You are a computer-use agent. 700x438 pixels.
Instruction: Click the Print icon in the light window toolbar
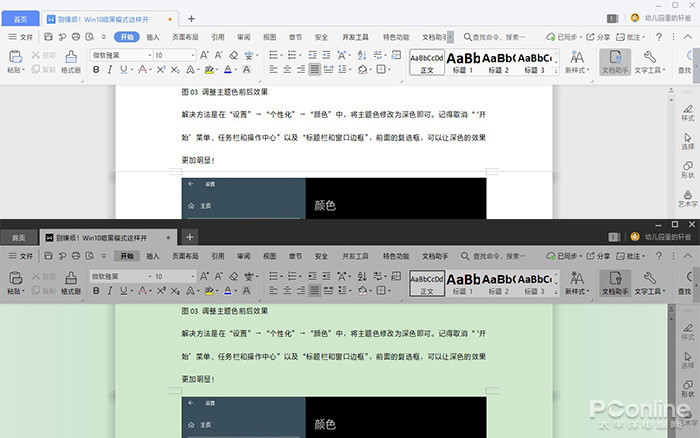tap(76, 36)
